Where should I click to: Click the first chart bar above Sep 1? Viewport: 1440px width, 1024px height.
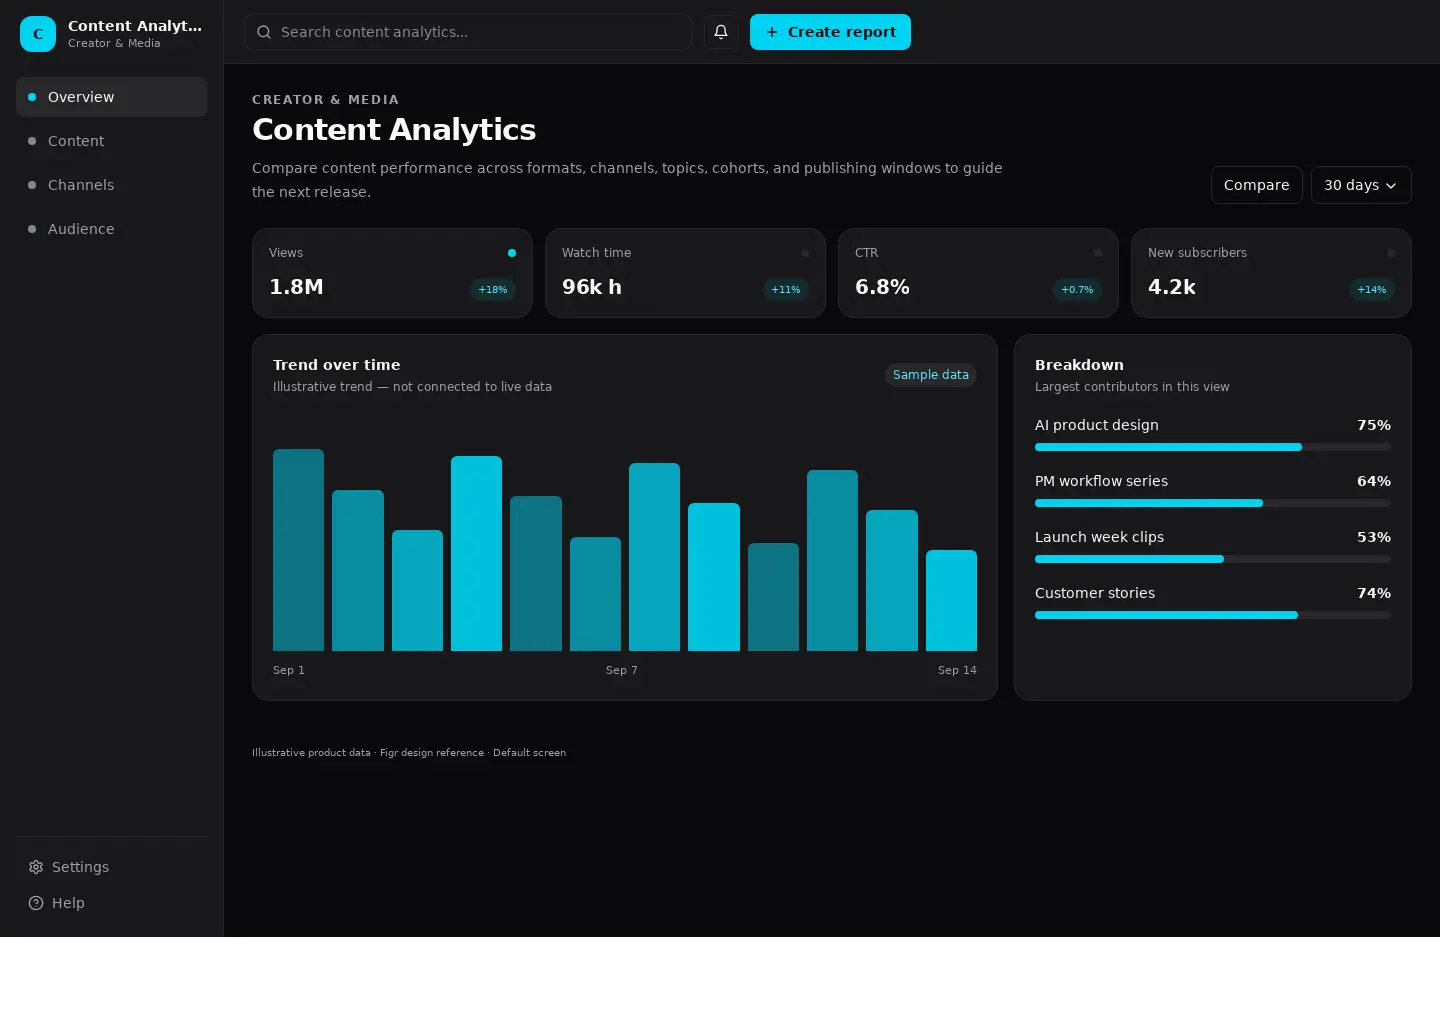(x=298, y=550)
